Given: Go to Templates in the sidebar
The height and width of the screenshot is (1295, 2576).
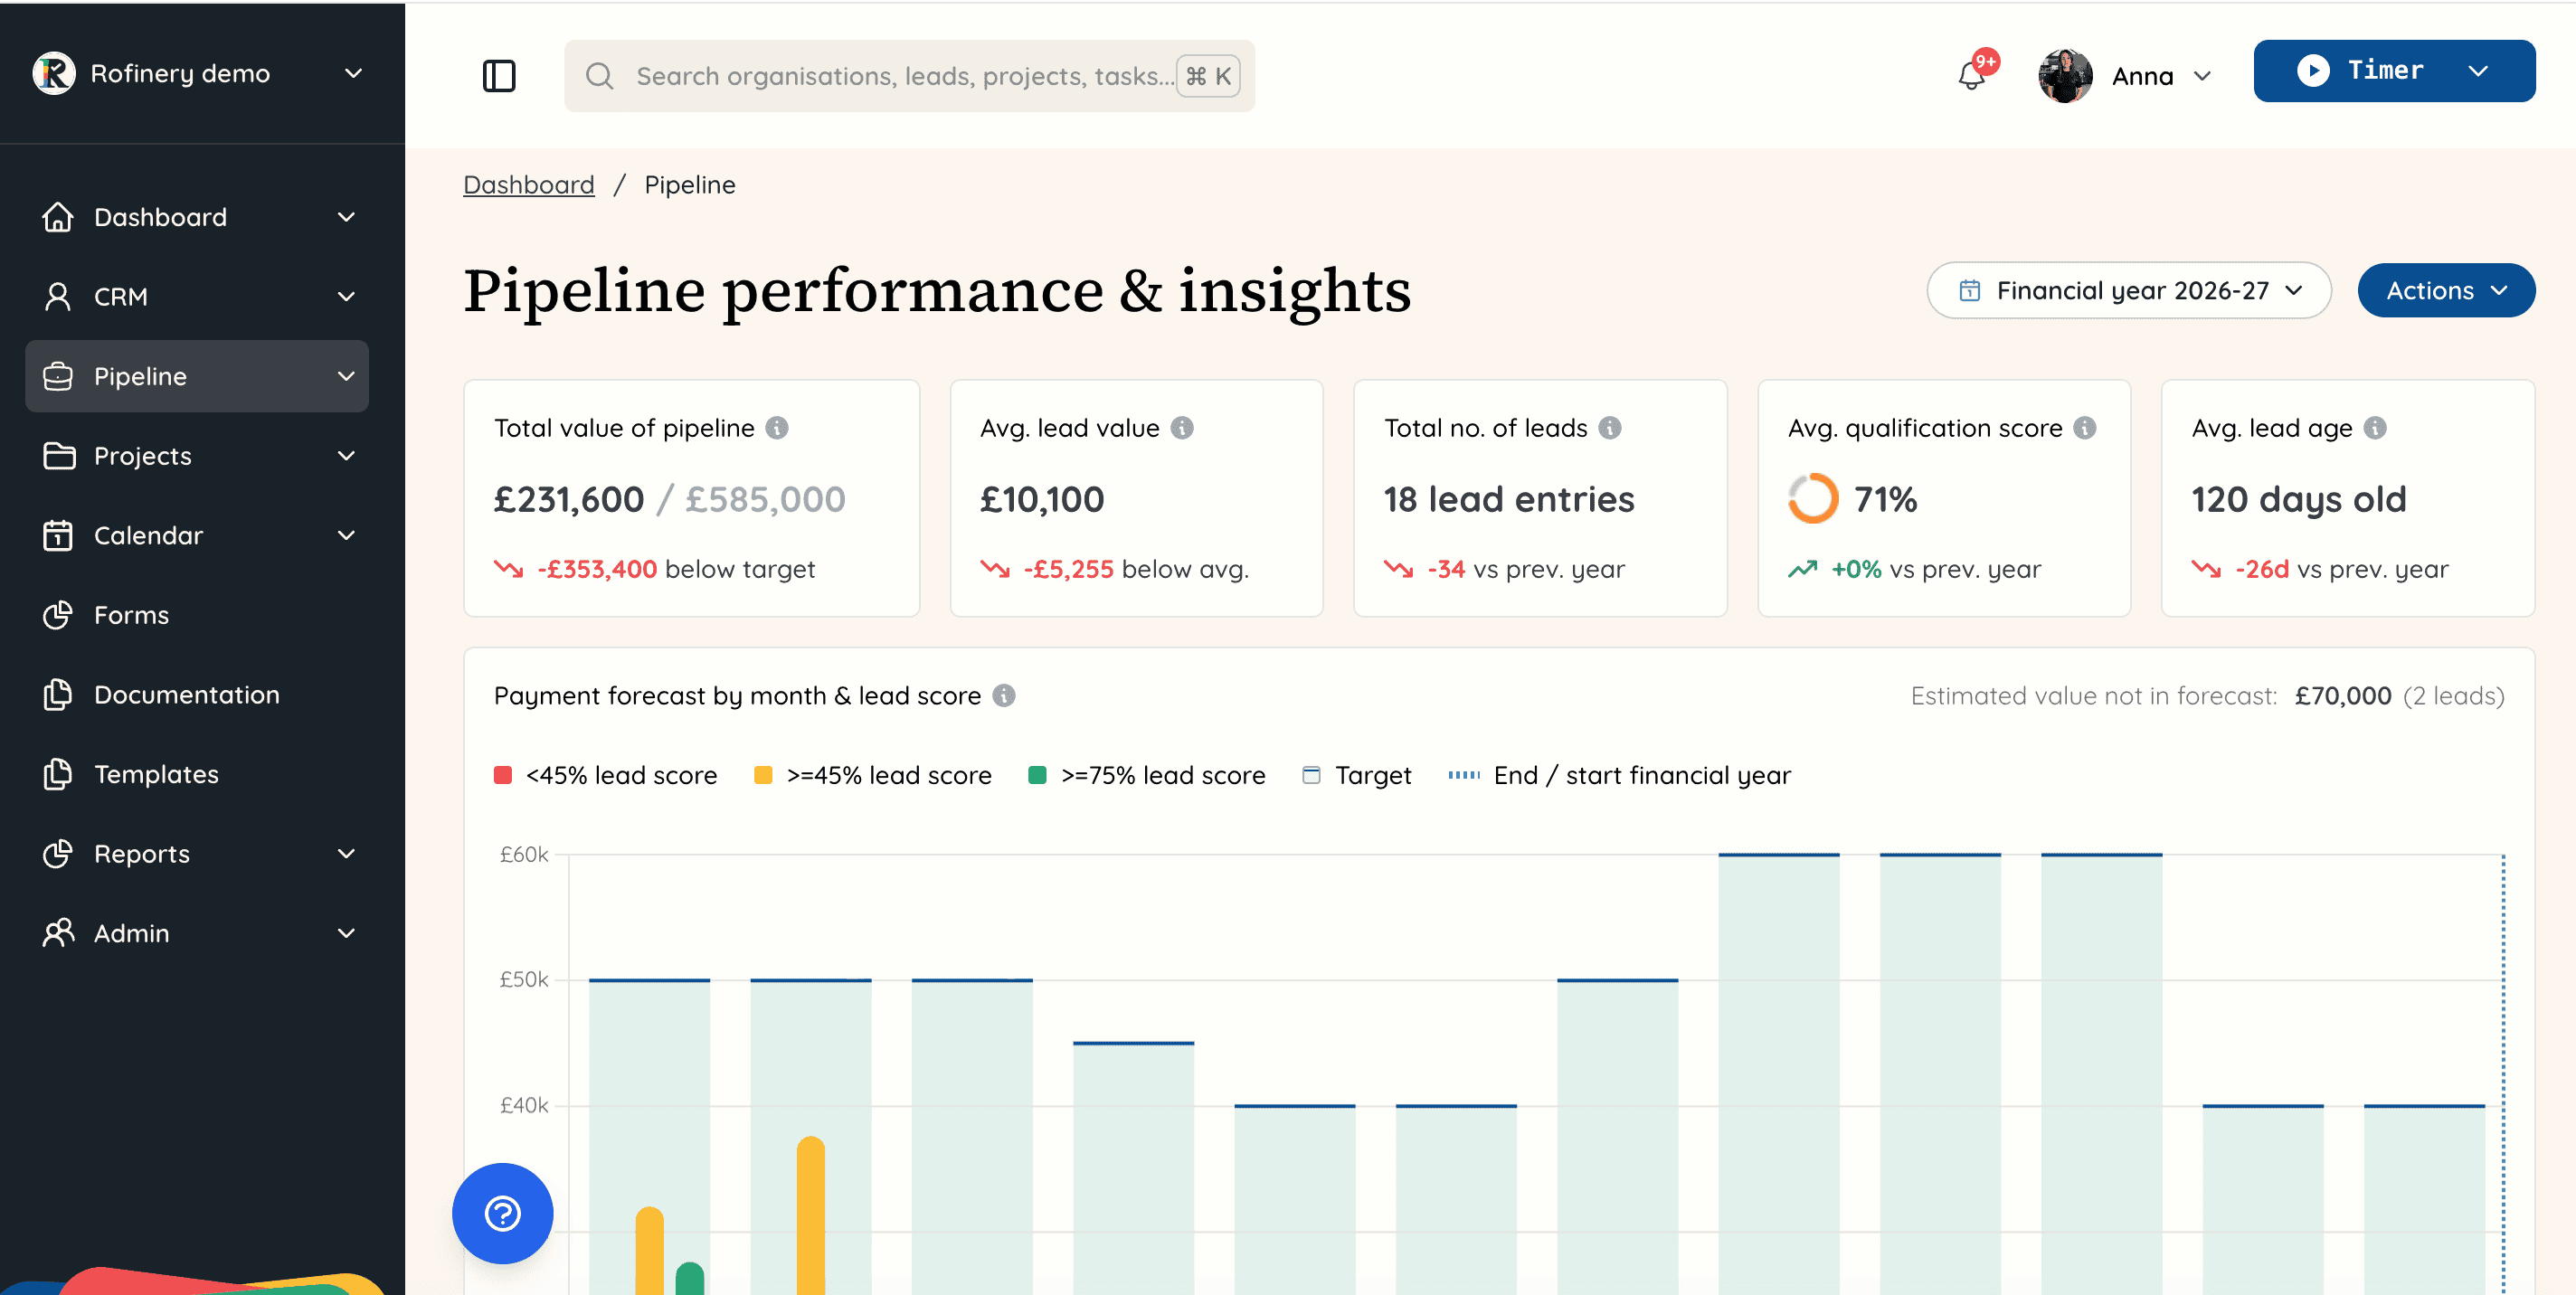Looking at the screenshot, I should 156,774.
